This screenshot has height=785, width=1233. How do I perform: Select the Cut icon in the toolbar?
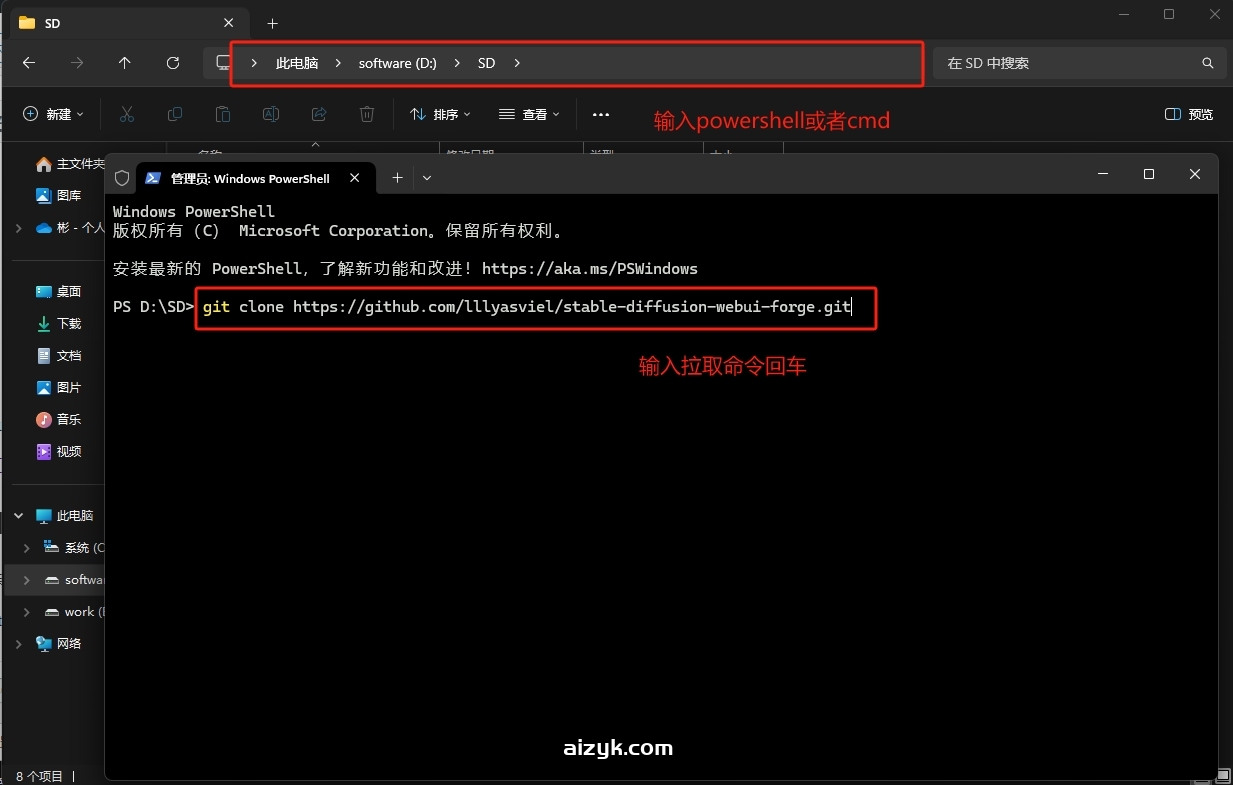click(x=127, y=114)
